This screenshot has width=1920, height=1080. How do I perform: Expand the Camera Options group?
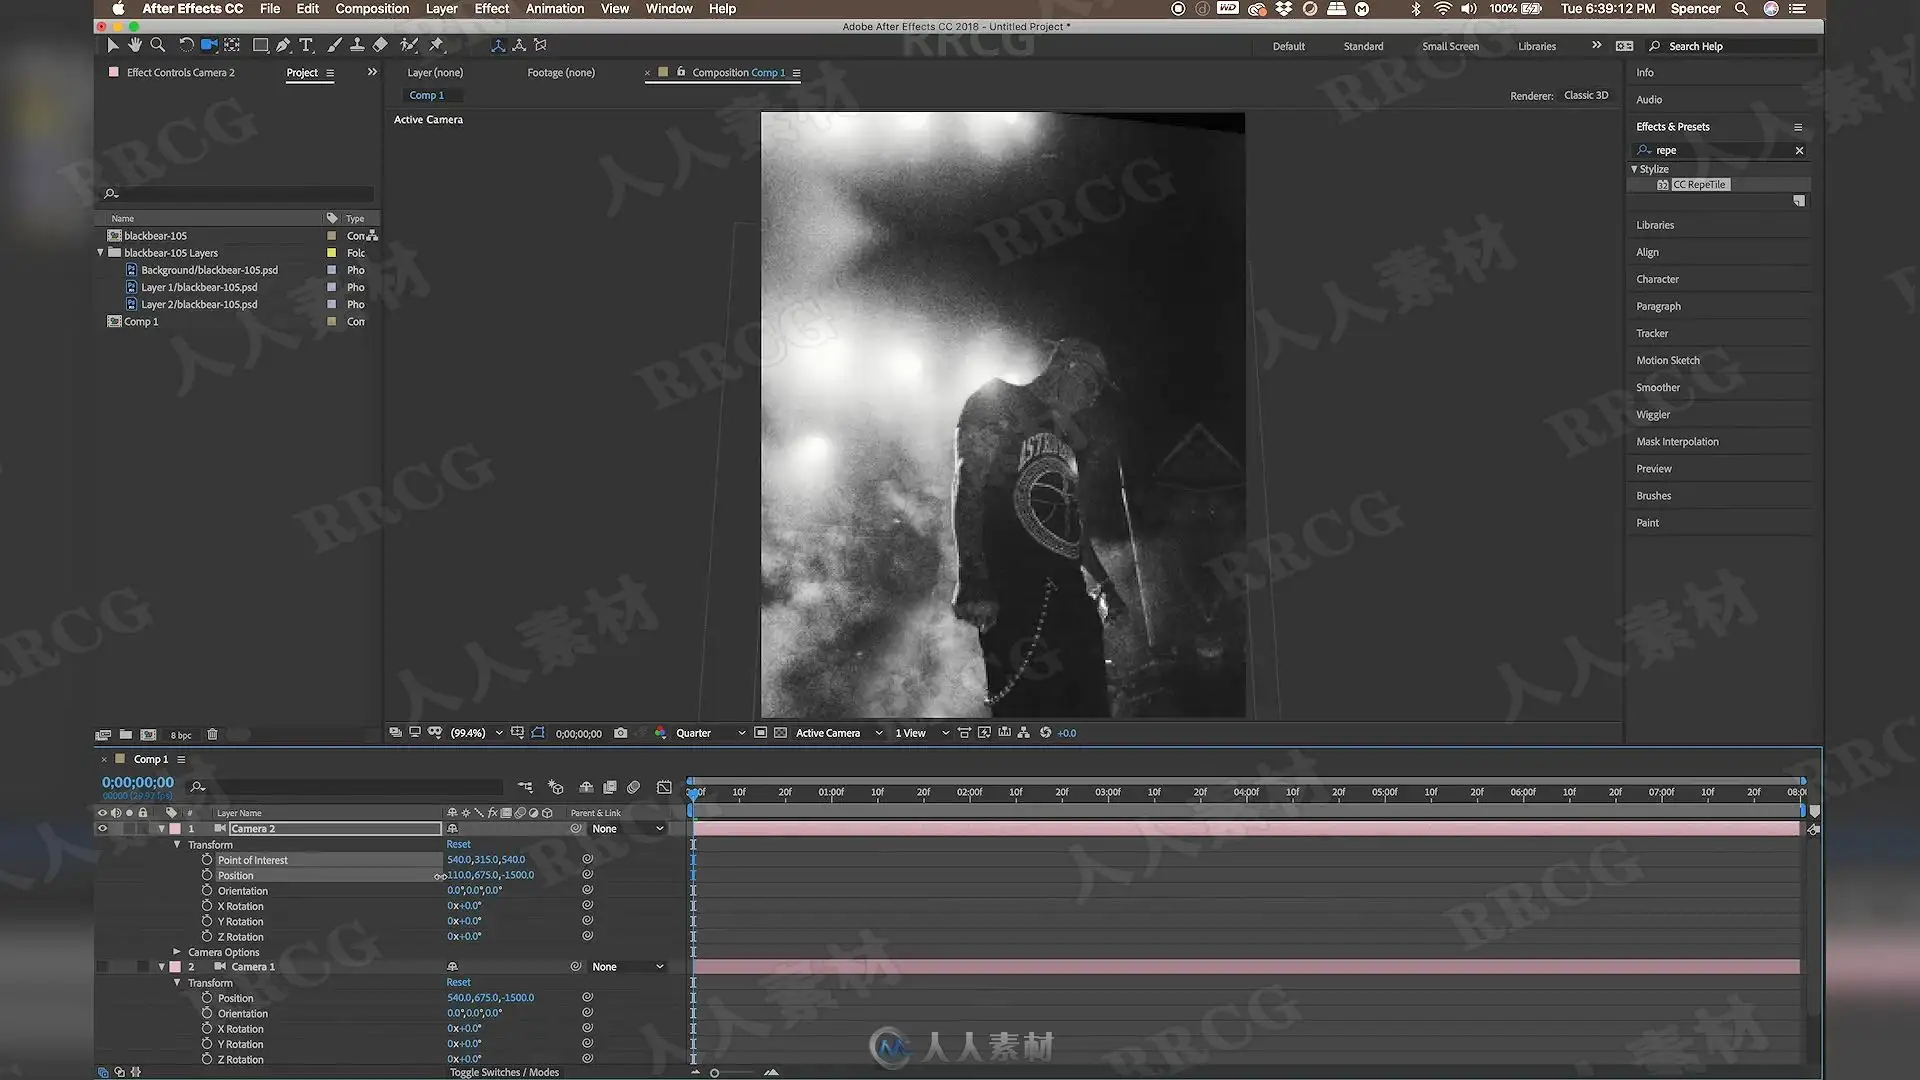pos(178,952)
